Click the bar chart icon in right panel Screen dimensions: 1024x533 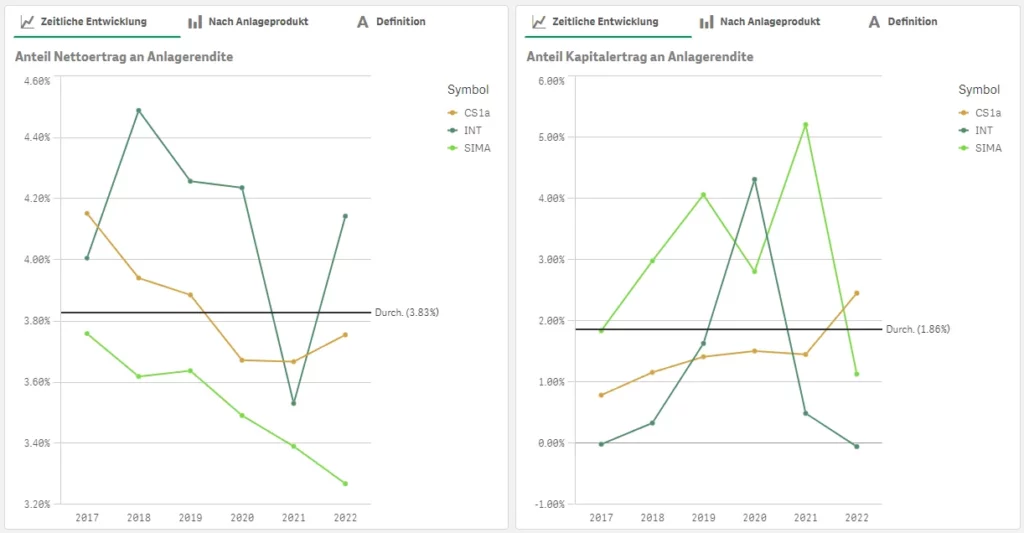[x=707, y=22]
